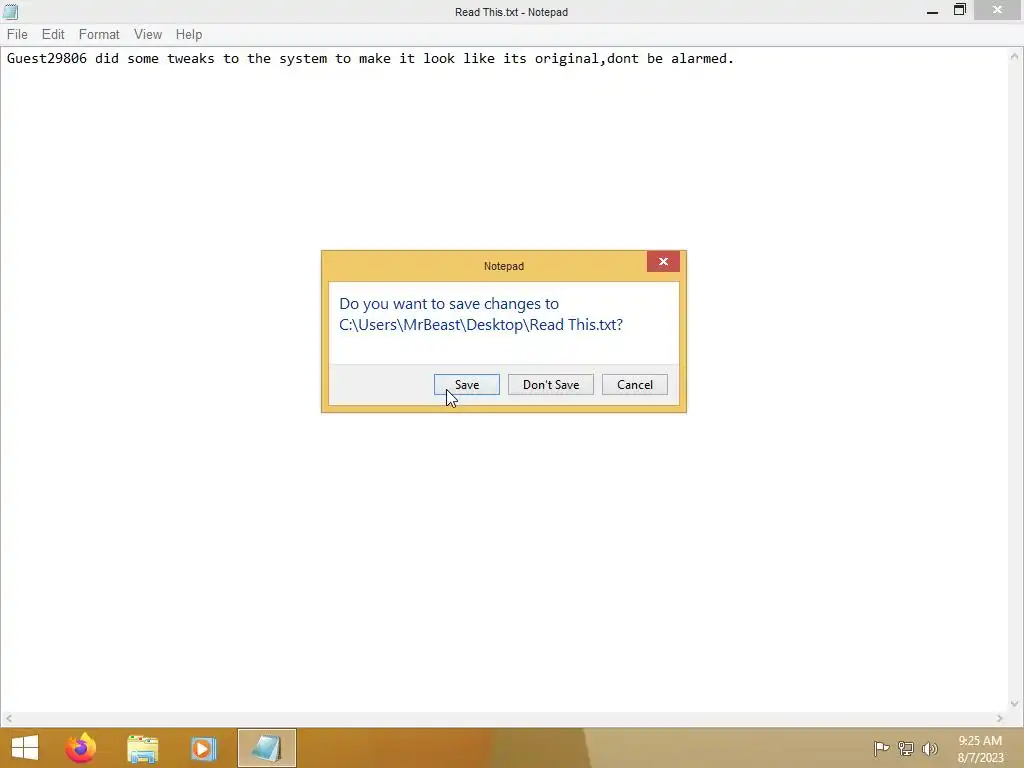Open File Explorer from the taskbar

[142, 748]
